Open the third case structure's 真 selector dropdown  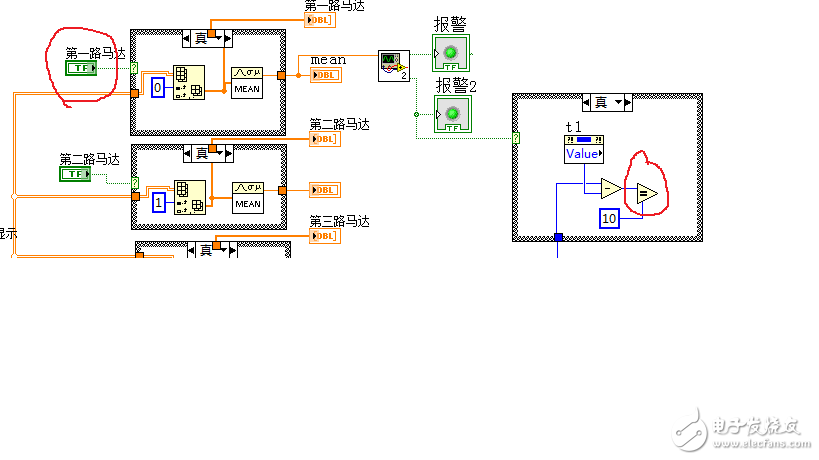click(x=224, y=251)
